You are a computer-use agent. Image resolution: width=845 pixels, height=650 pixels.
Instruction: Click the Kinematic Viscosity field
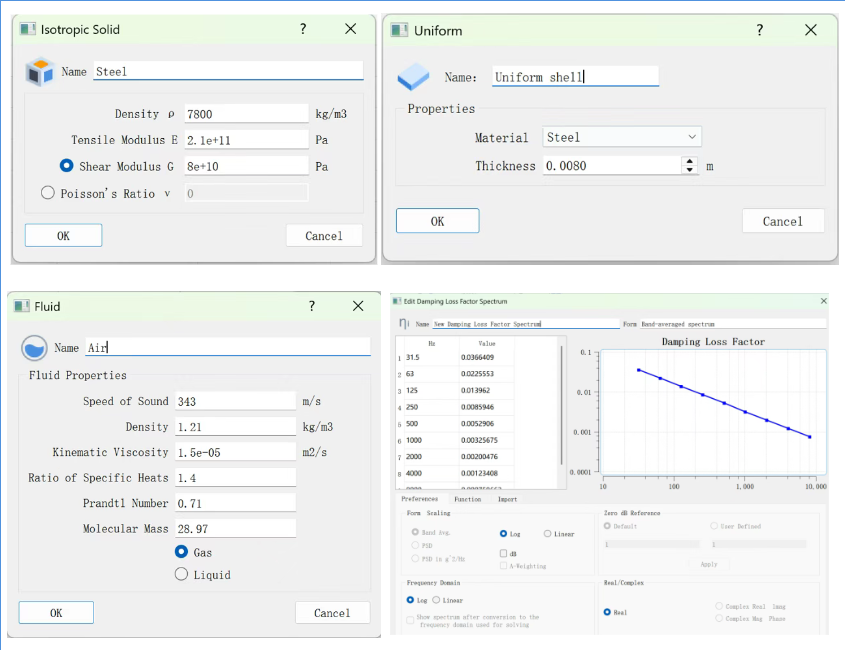tap(236, 452)
